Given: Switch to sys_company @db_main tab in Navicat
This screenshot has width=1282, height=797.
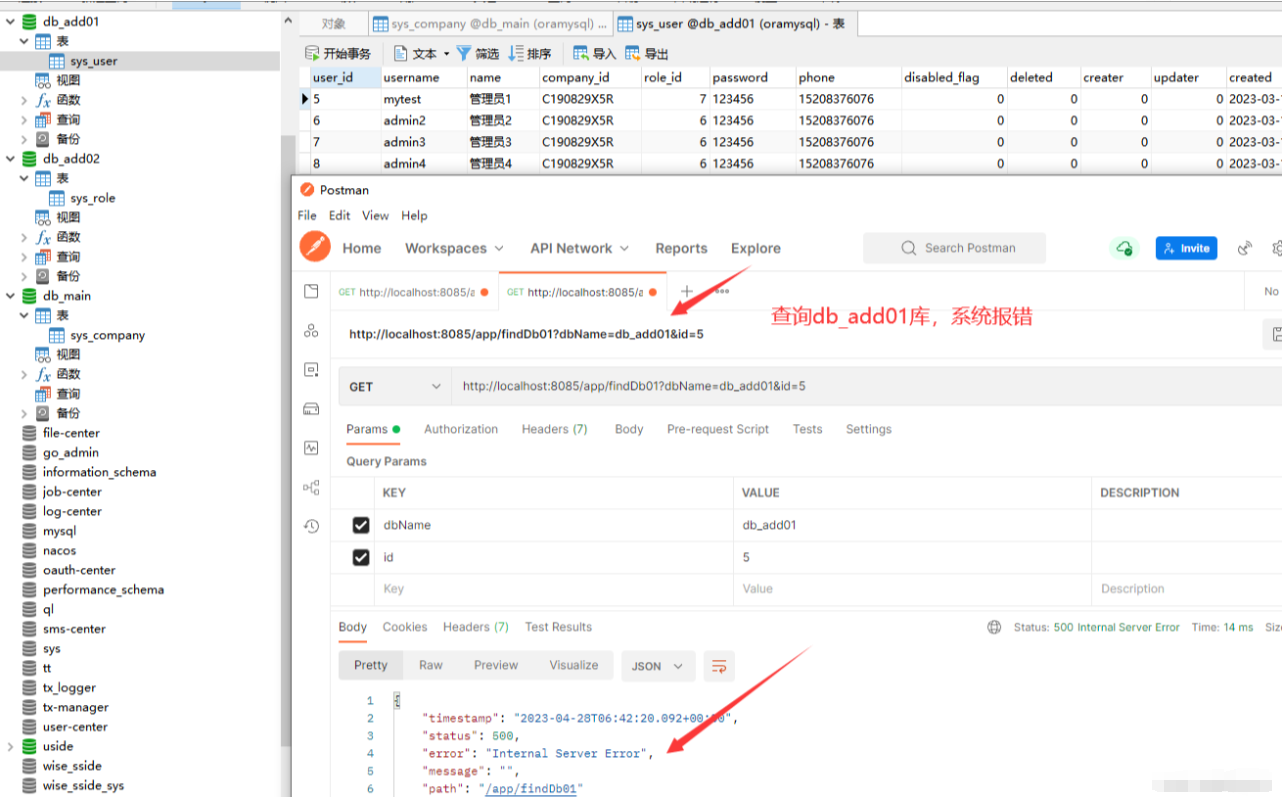Looking at the screenshot, I should 490,24.
